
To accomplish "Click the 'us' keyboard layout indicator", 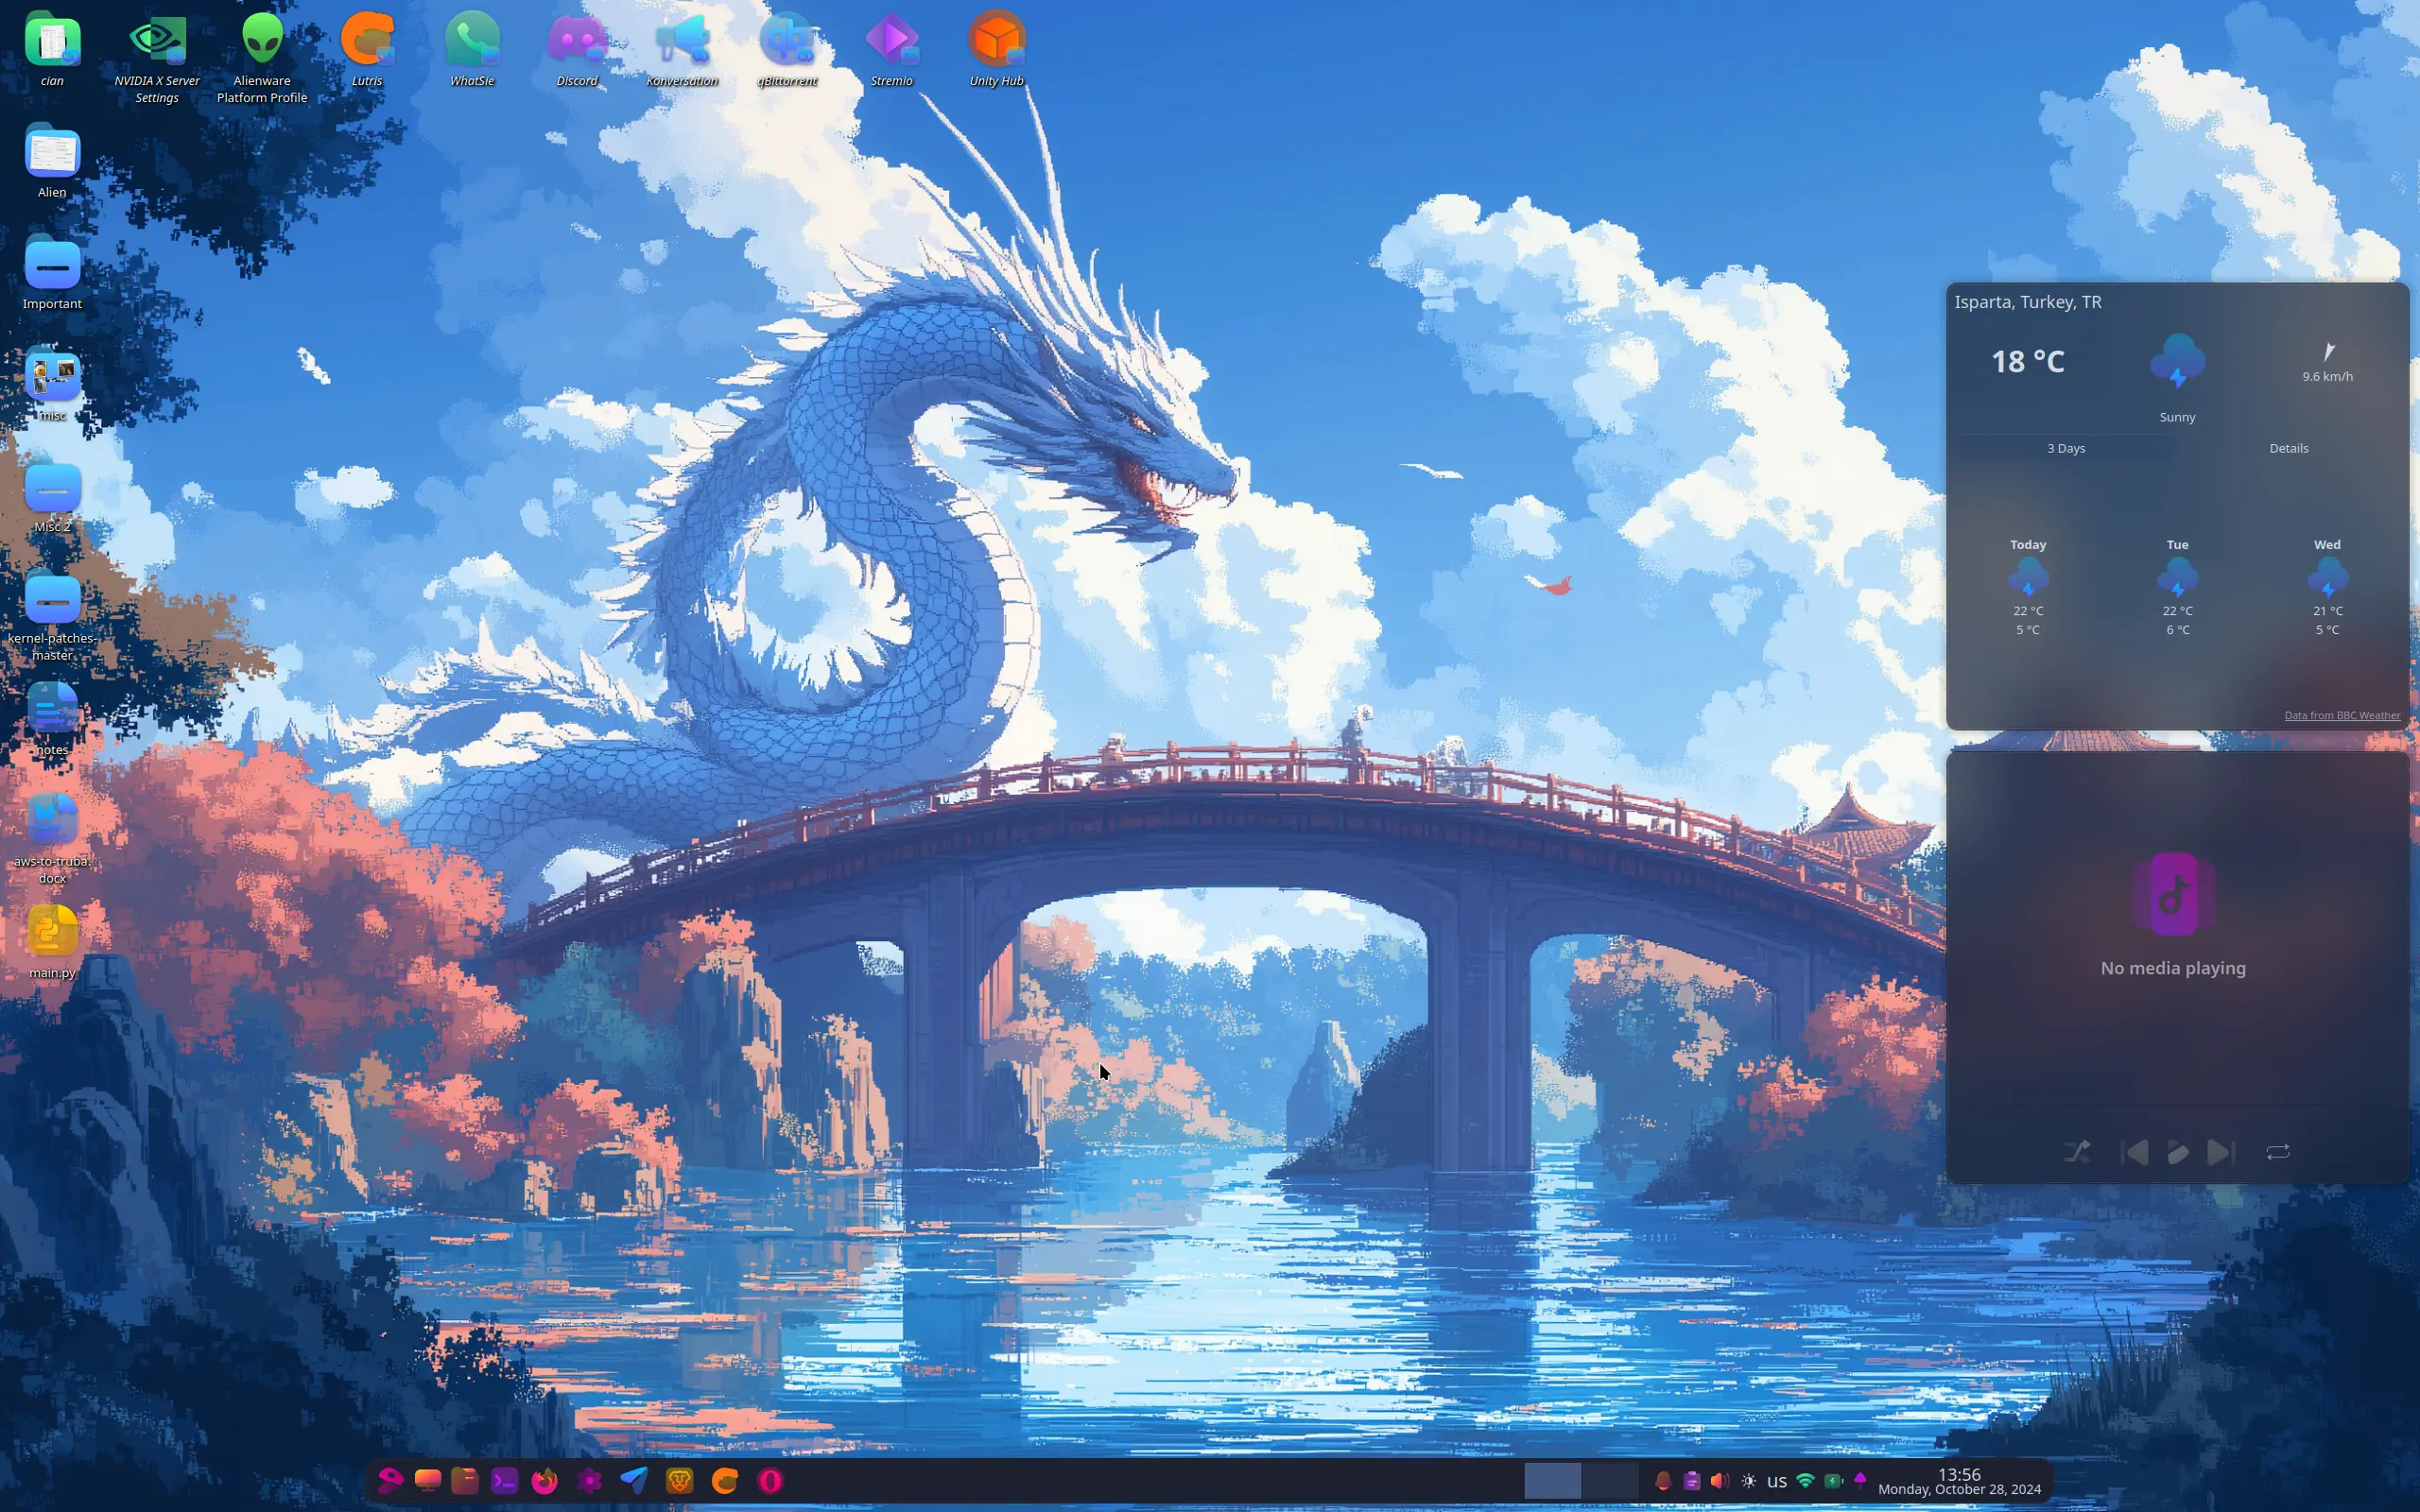I will tap(1776, 1482).
